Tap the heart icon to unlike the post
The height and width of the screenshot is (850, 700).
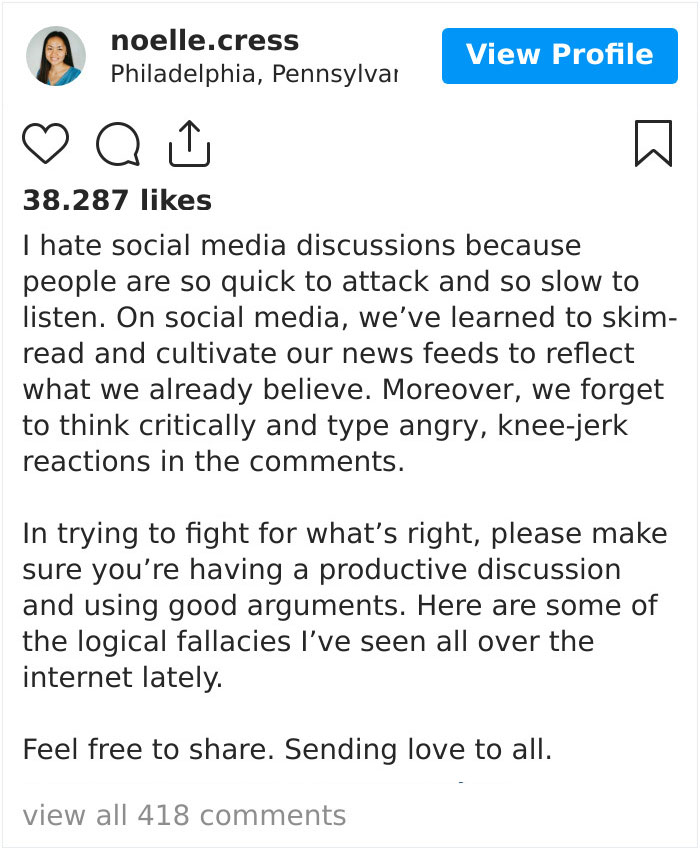[x=44, y=143]
